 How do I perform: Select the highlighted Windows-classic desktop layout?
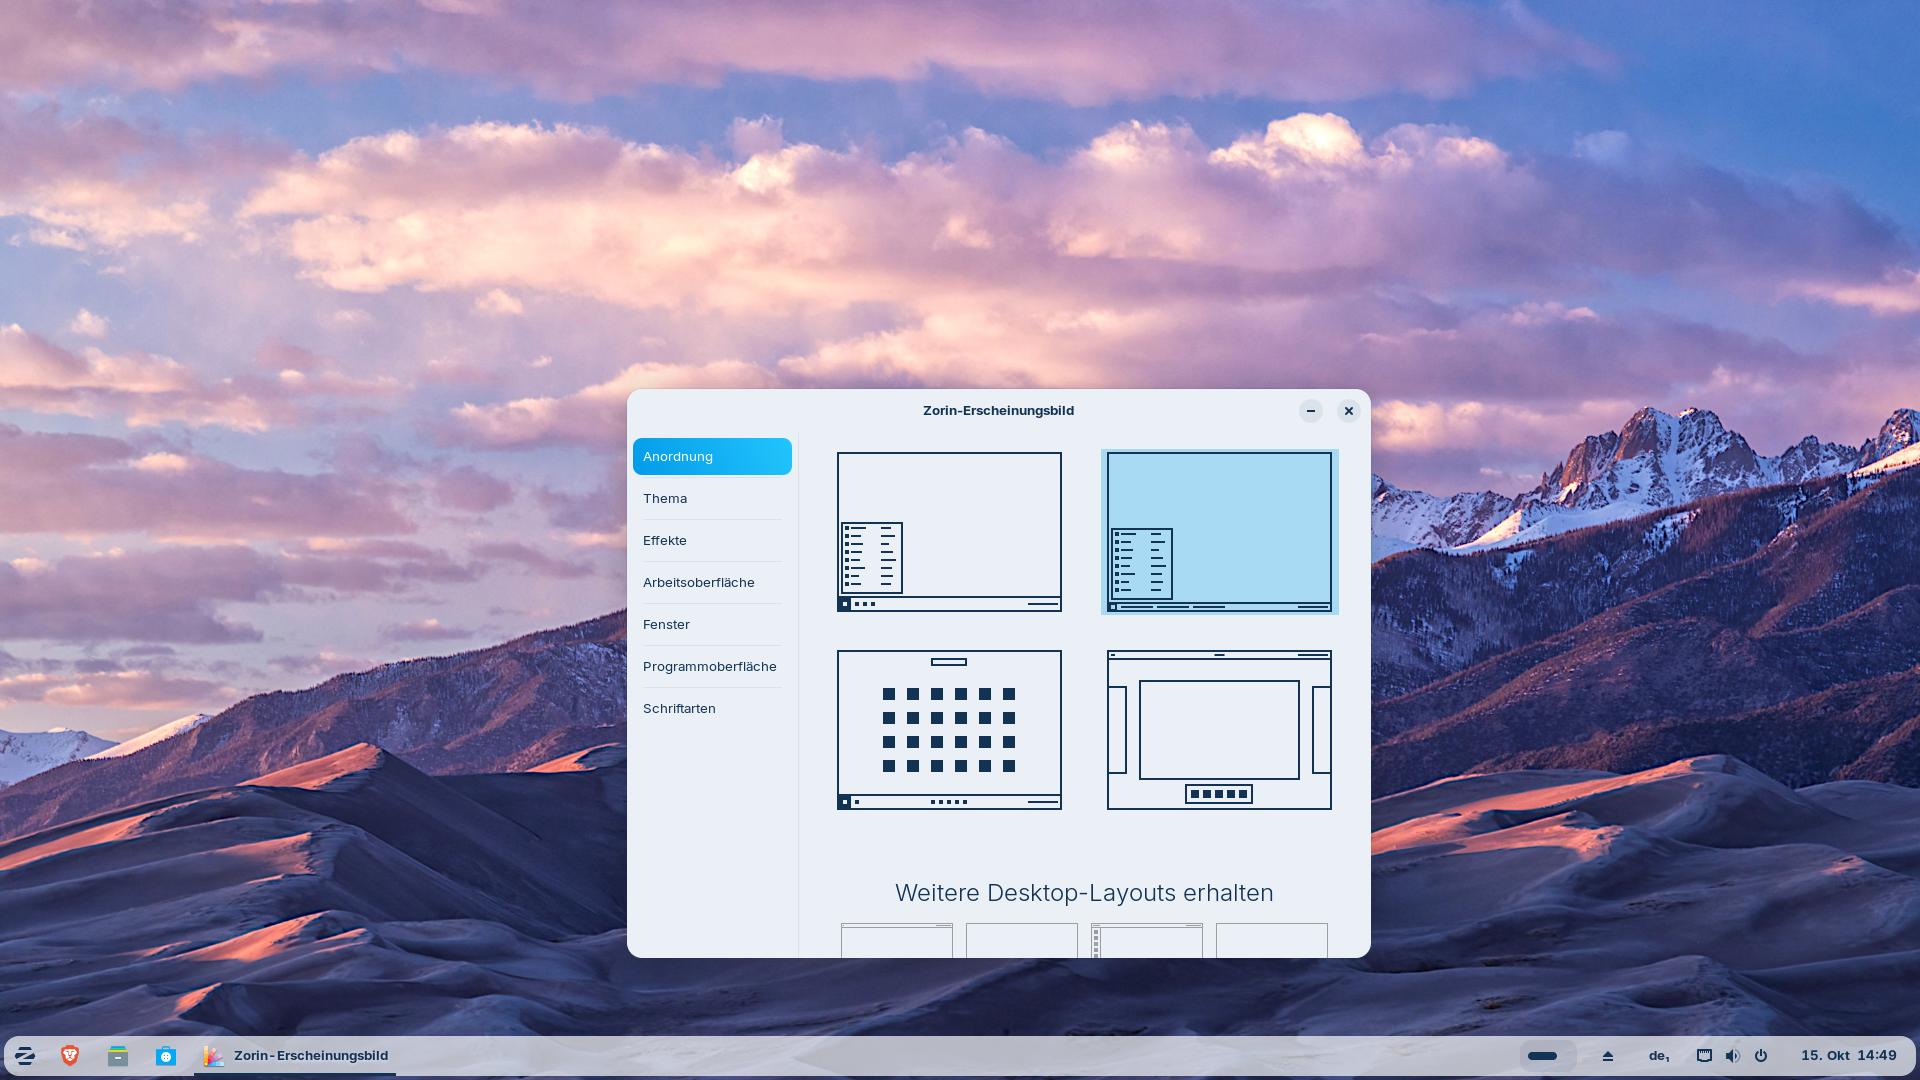tap(1219, 531)
